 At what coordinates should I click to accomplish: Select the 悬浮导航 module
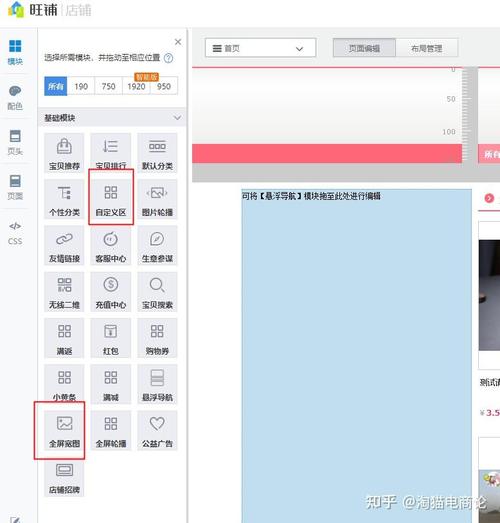[x=157, y=384]
